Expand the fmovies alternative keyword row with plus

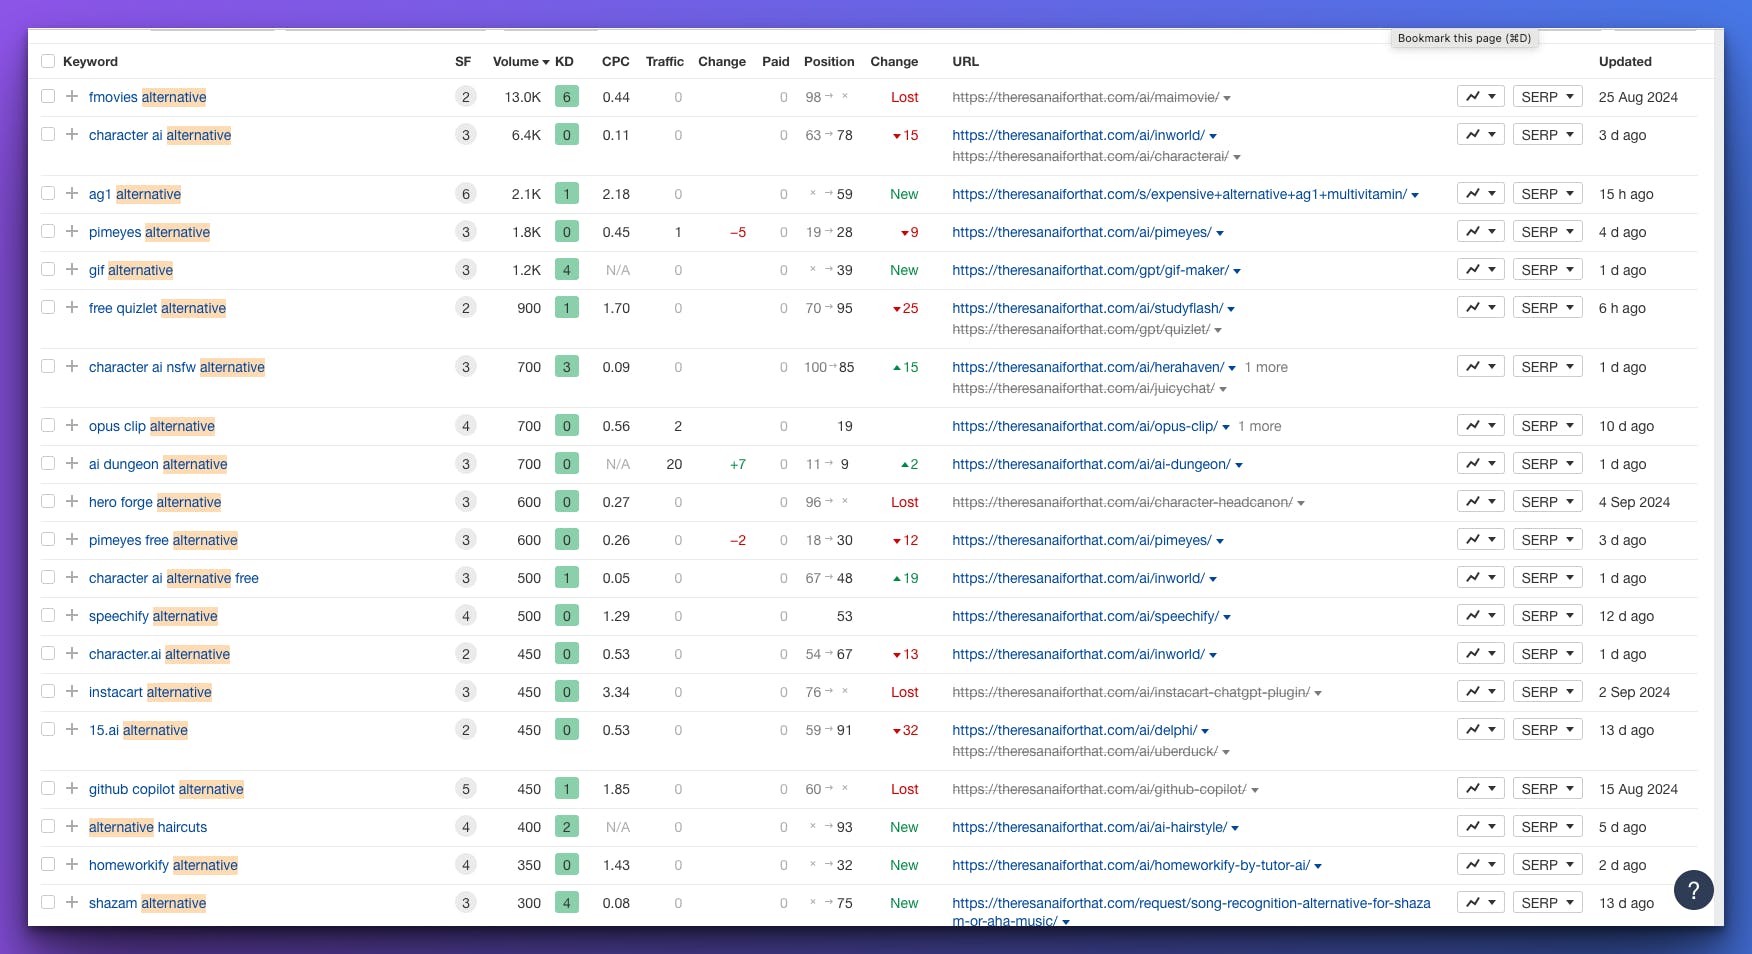click(x=72, y=97)
